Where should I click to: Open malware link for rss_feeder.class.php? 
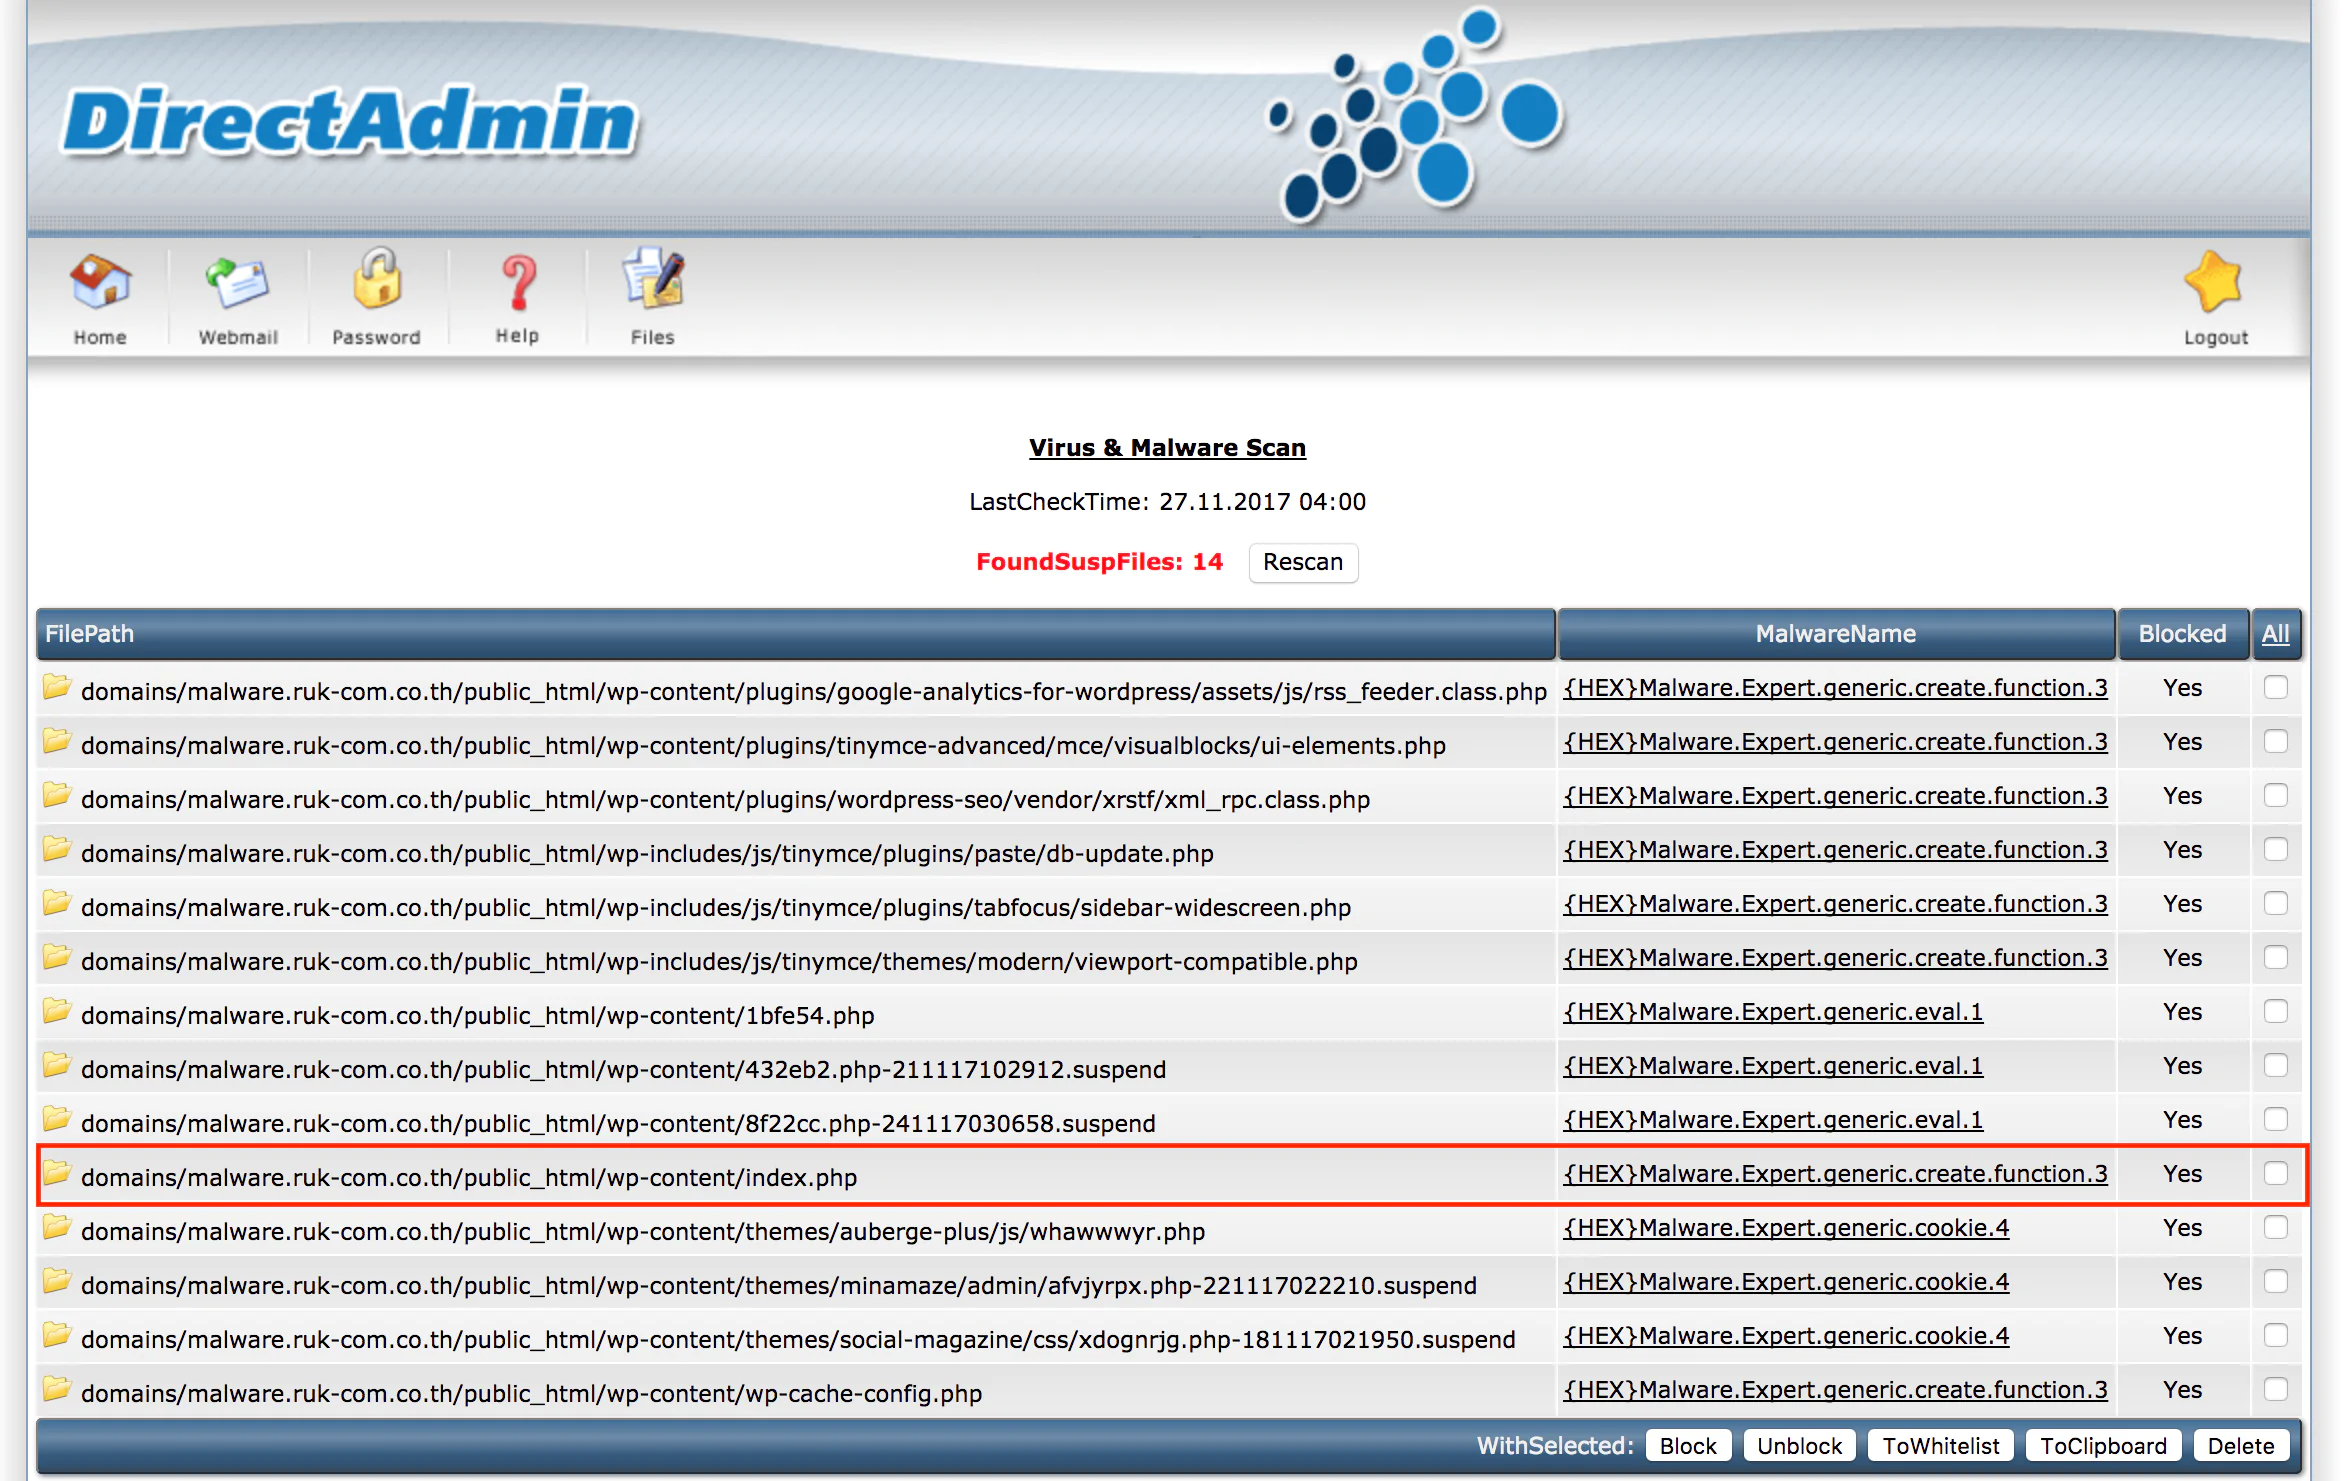pyautogui.click(x=1835, y=688)
